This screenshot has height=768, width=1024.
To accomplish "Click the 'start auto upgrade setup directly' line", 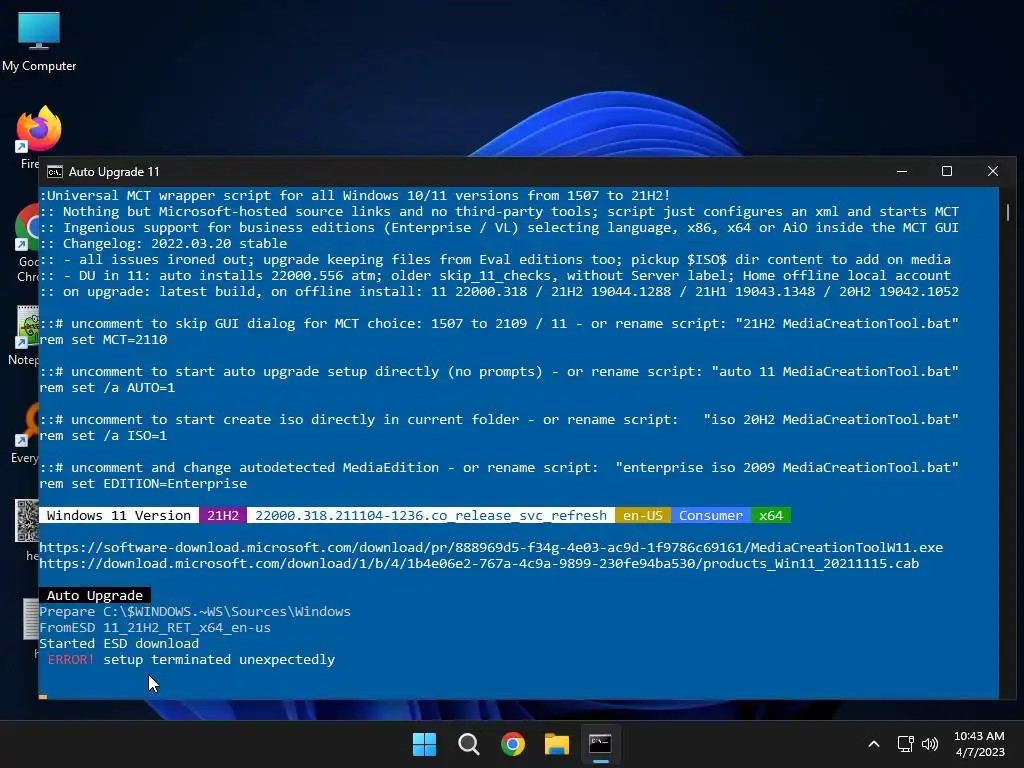I will 499,372.
